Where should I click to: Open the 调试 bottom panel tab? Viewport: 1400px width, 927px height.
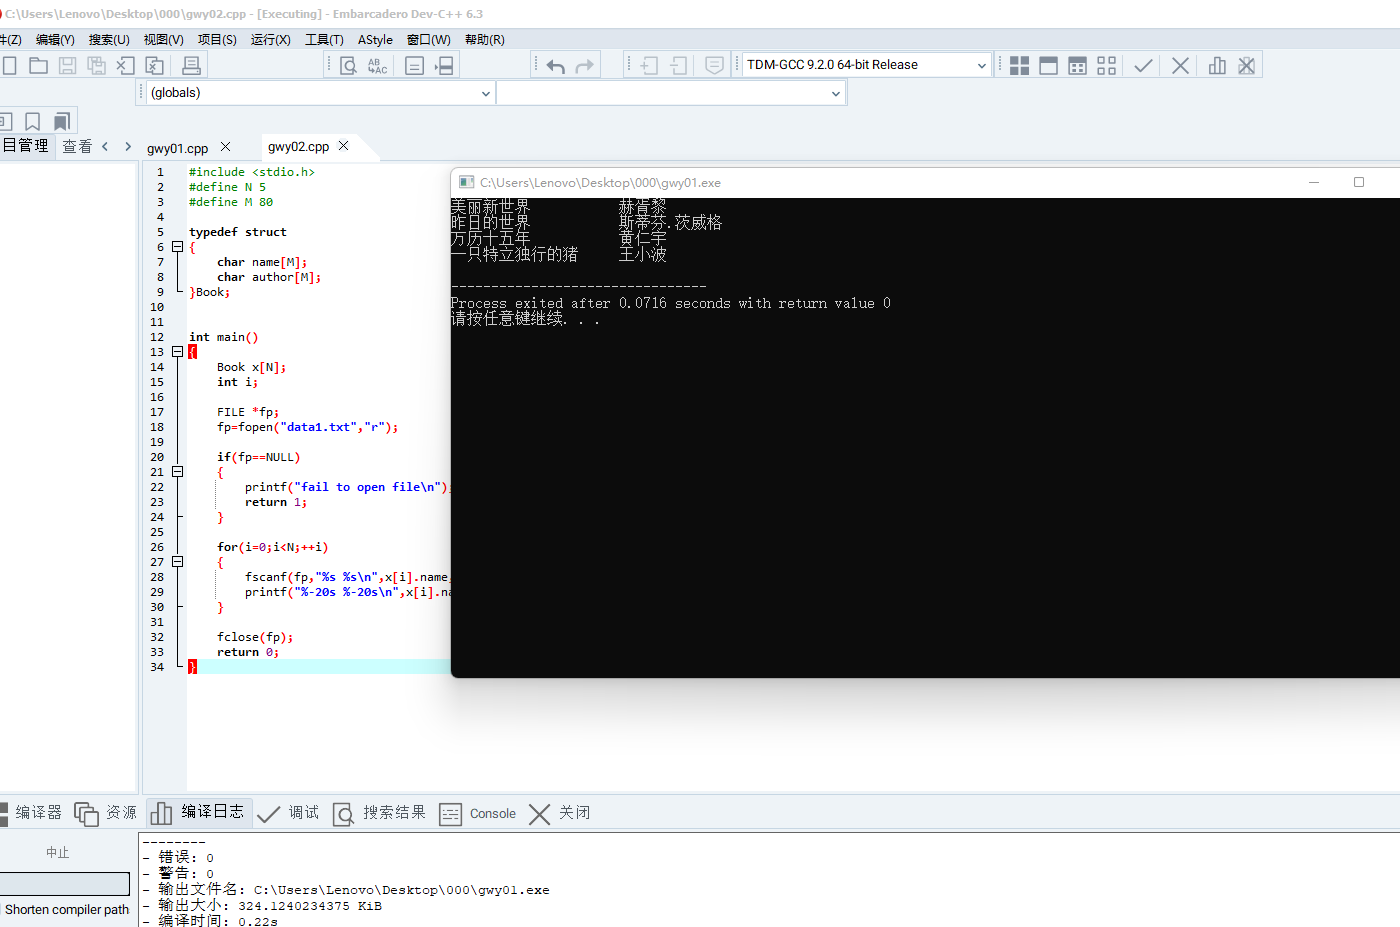(288, 813)
